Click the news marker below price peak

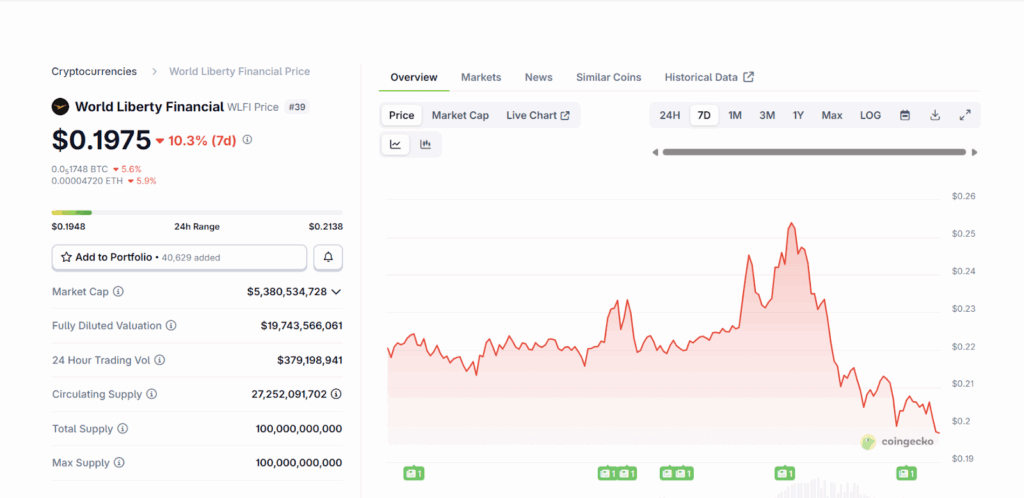(x=784, y=473)
